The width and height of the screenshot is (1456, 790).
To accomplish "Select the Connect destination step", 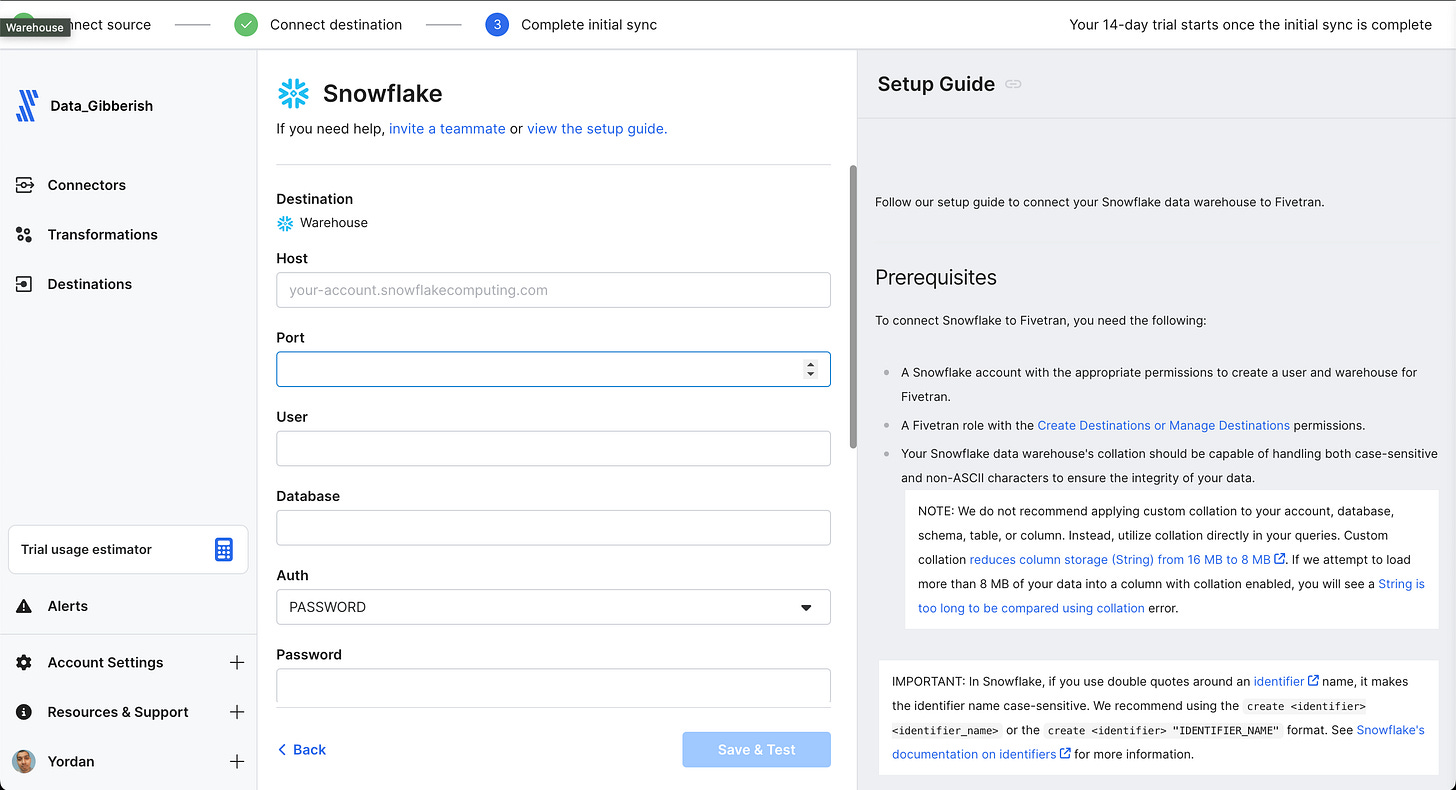I will pyautogui.click(x=336, y=24).
